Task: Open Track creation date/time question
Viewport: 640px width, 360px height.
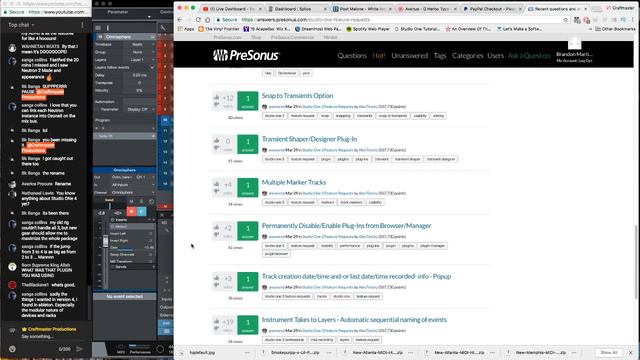Action: pos(356,276)
